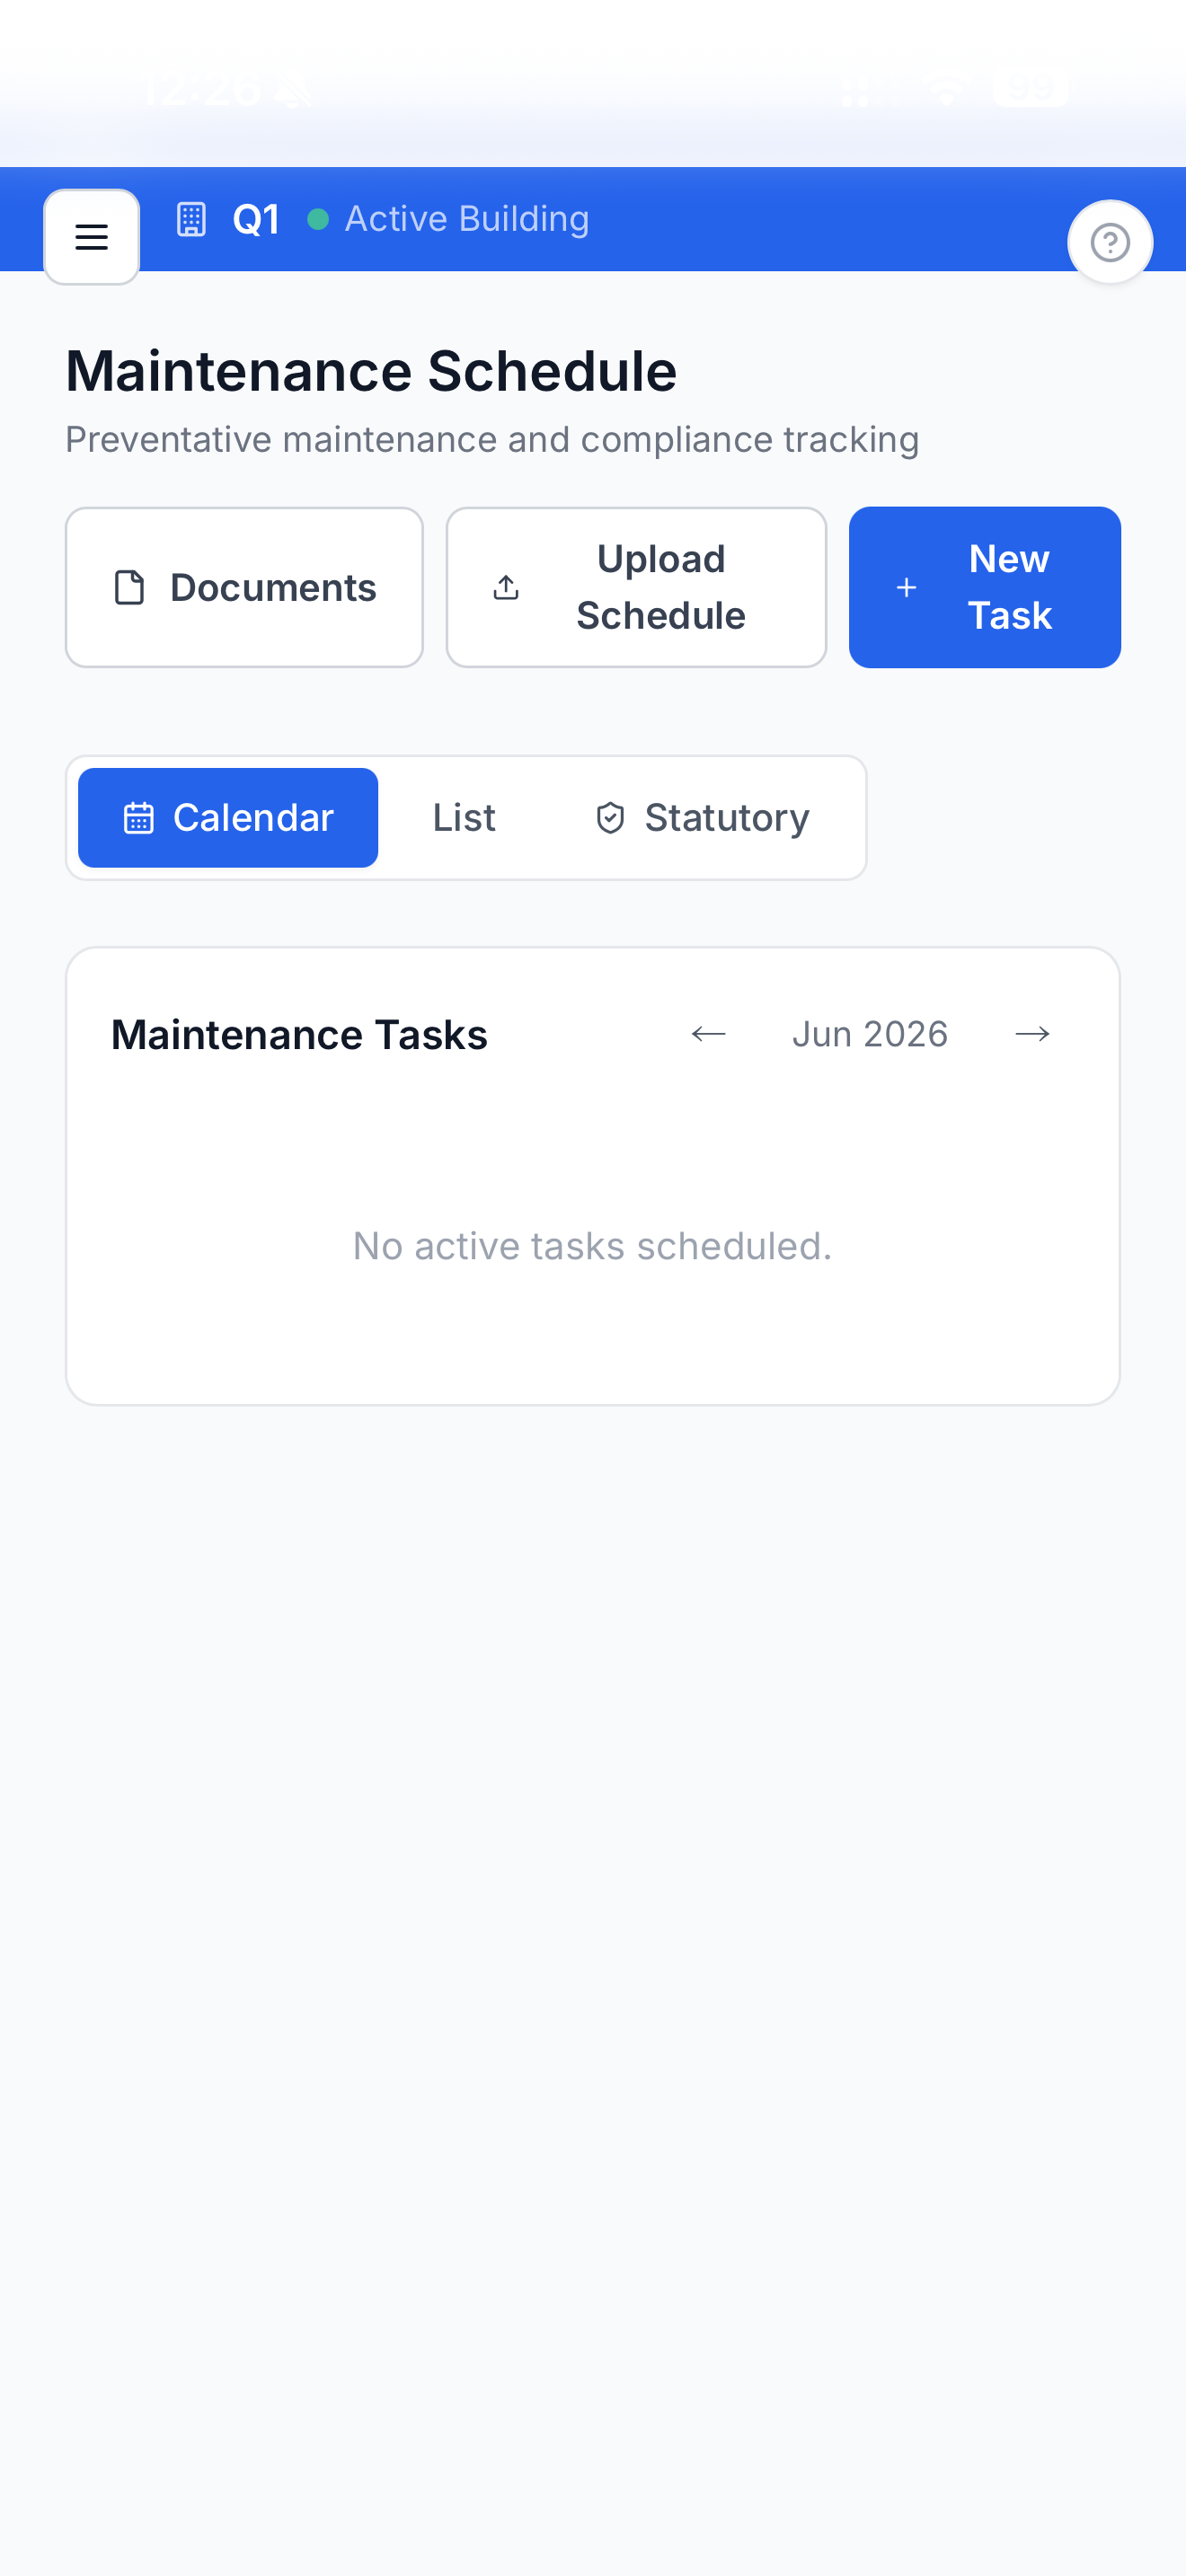Tap the calendar icon on Calendar tab

tap(138, 818)
